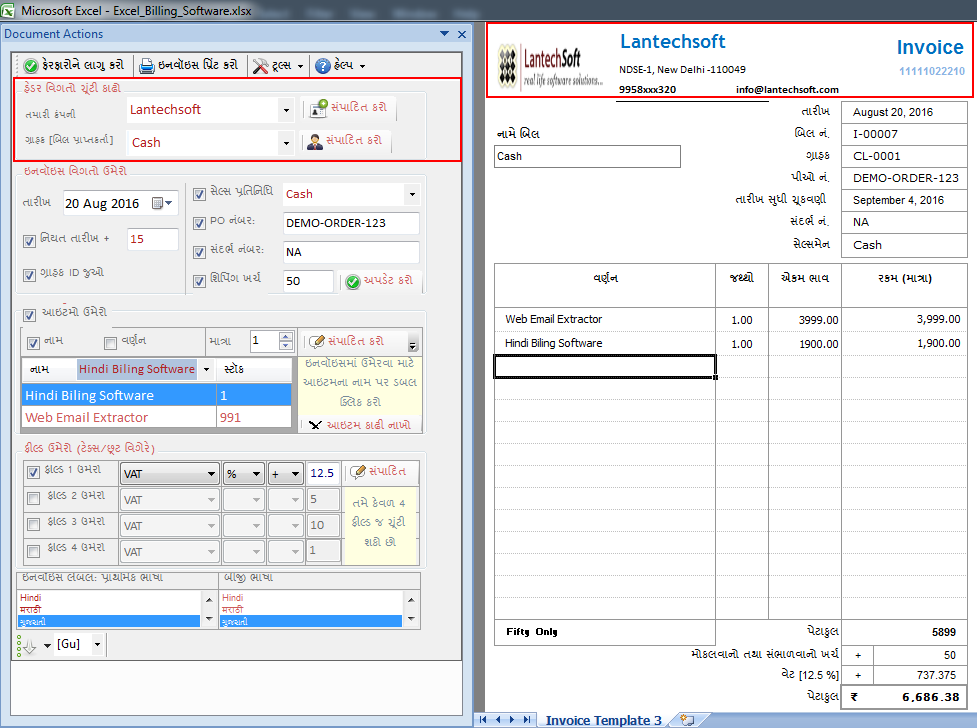
Task: Select the Hindi Biling Software item row
Action: pyautogui.click(x=156, y=395)
